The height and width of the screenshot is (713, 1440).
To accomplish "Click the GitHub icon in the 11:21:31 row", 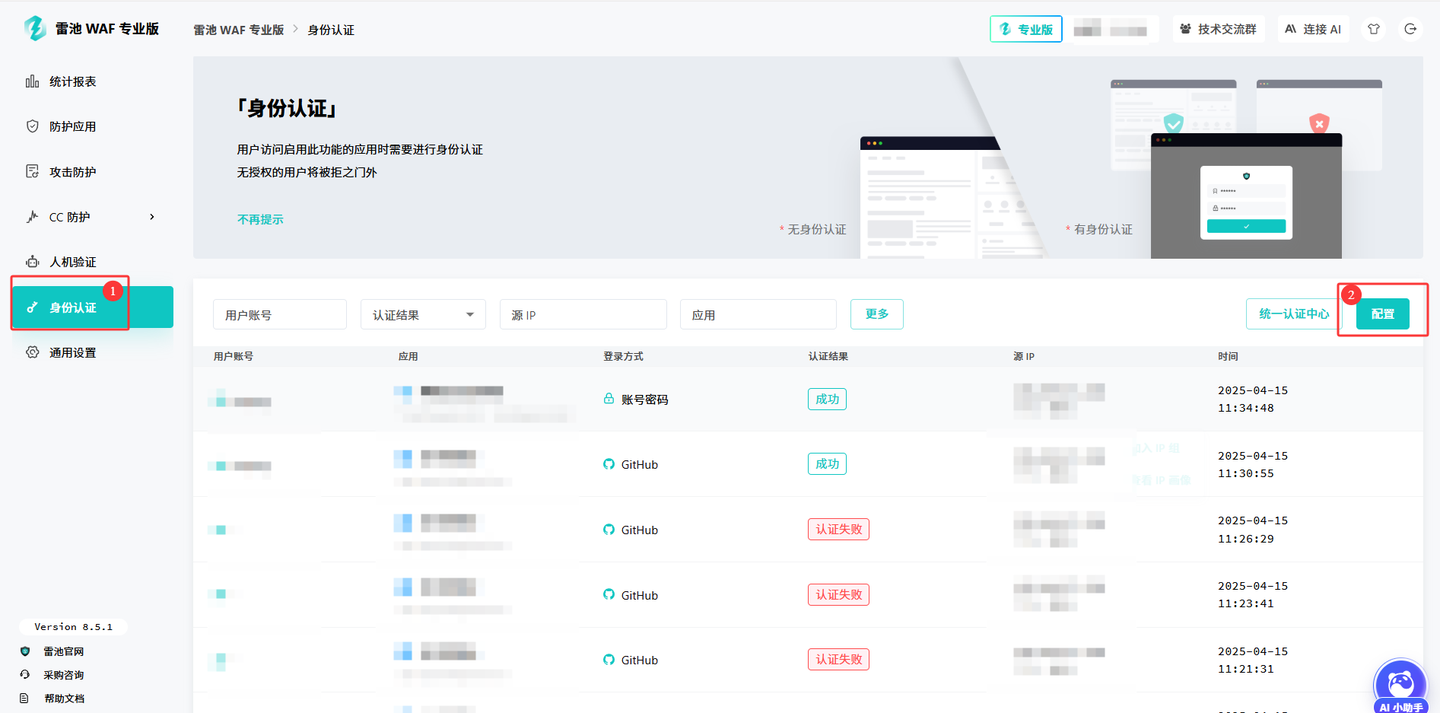I will click(x=608, y=660).
